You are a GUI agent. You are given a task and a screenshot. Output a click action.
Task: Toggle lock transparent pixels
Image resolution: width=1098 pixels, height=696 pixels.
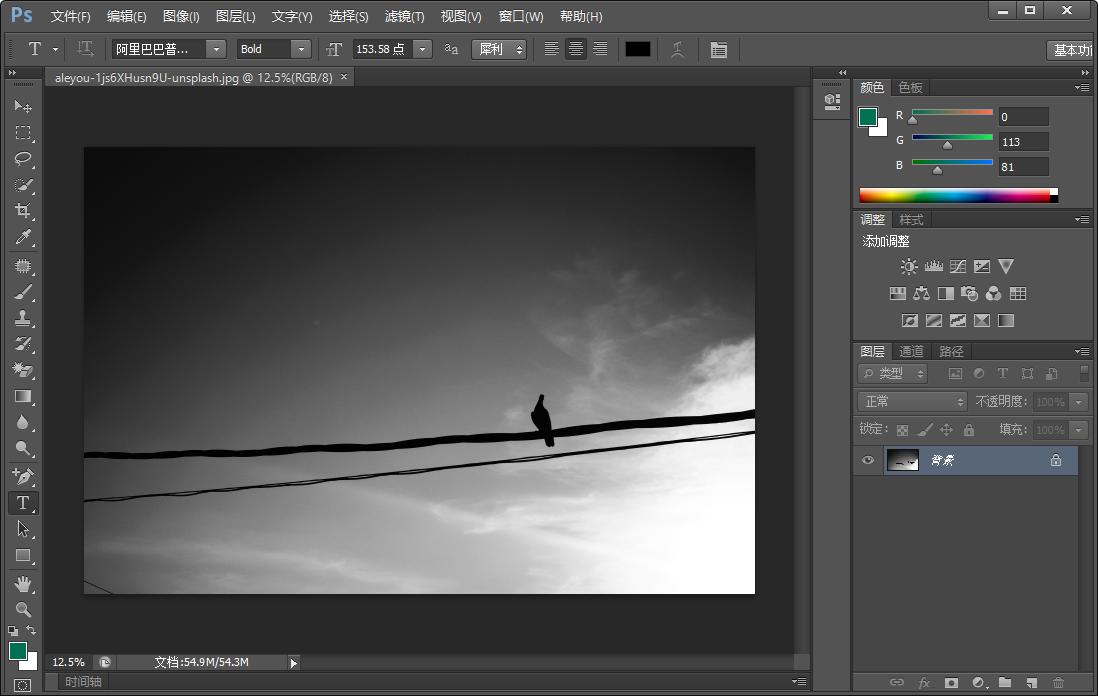[902, 430]
